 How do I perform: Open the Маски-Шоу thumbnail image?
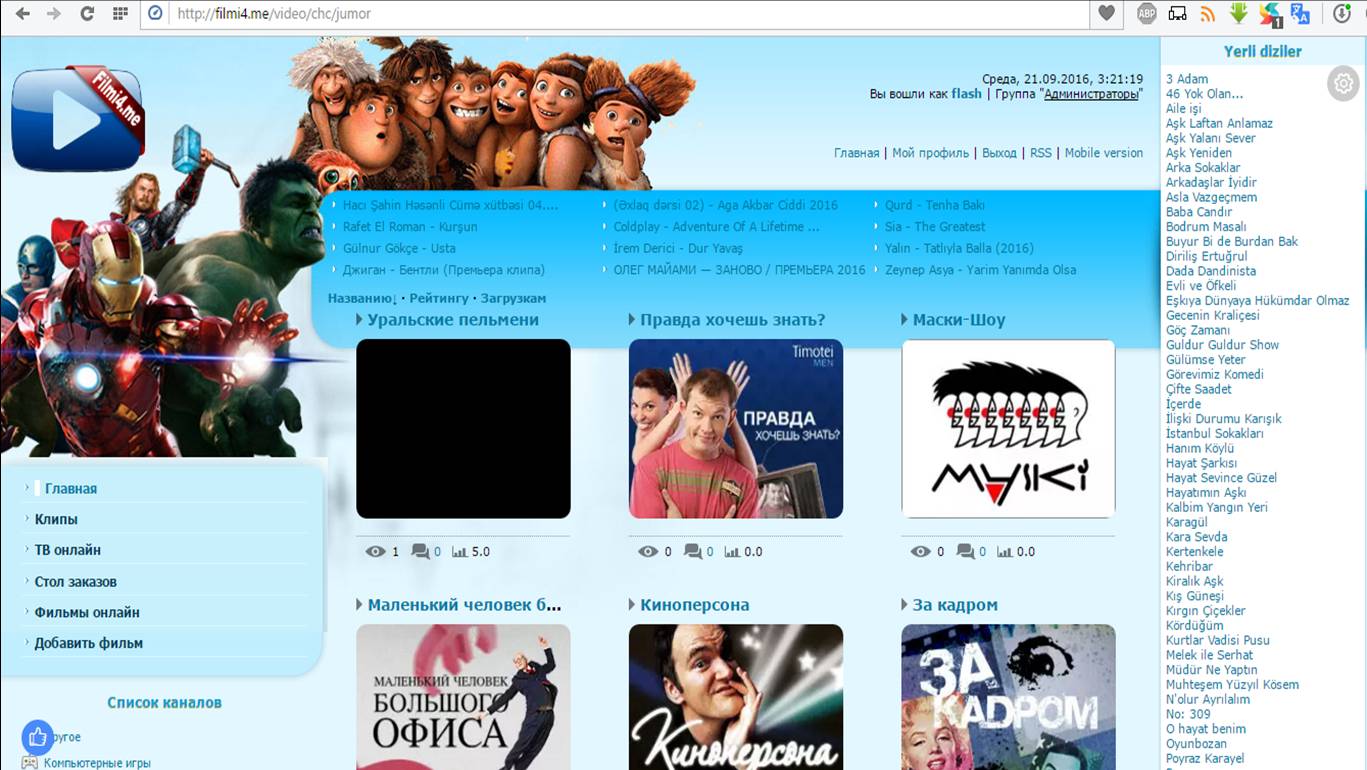(x=1008, y=429)
